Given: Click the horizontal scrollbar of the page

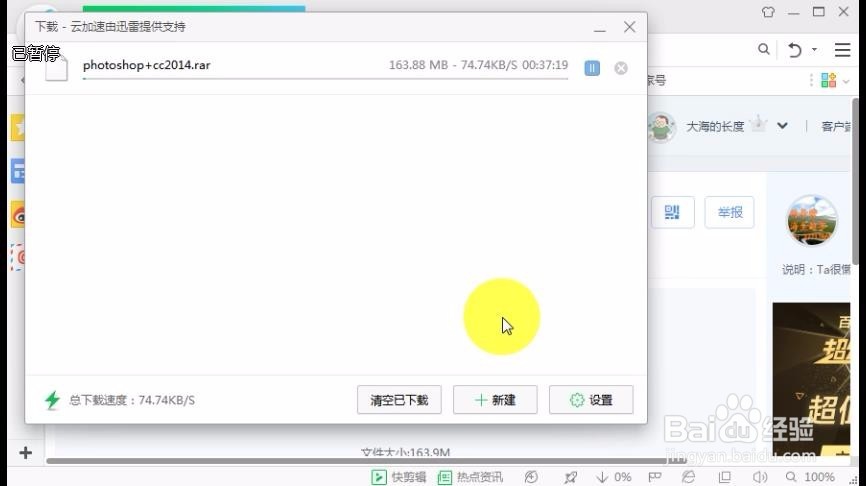Looking at the screenshot, I should coord(366,461).
